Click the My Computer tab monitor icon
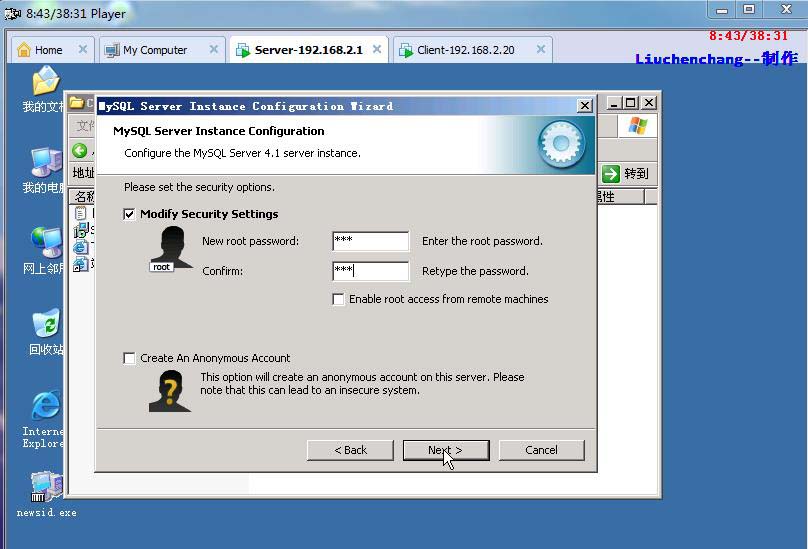This screenshot has width=808, height=549. [112, 51]
